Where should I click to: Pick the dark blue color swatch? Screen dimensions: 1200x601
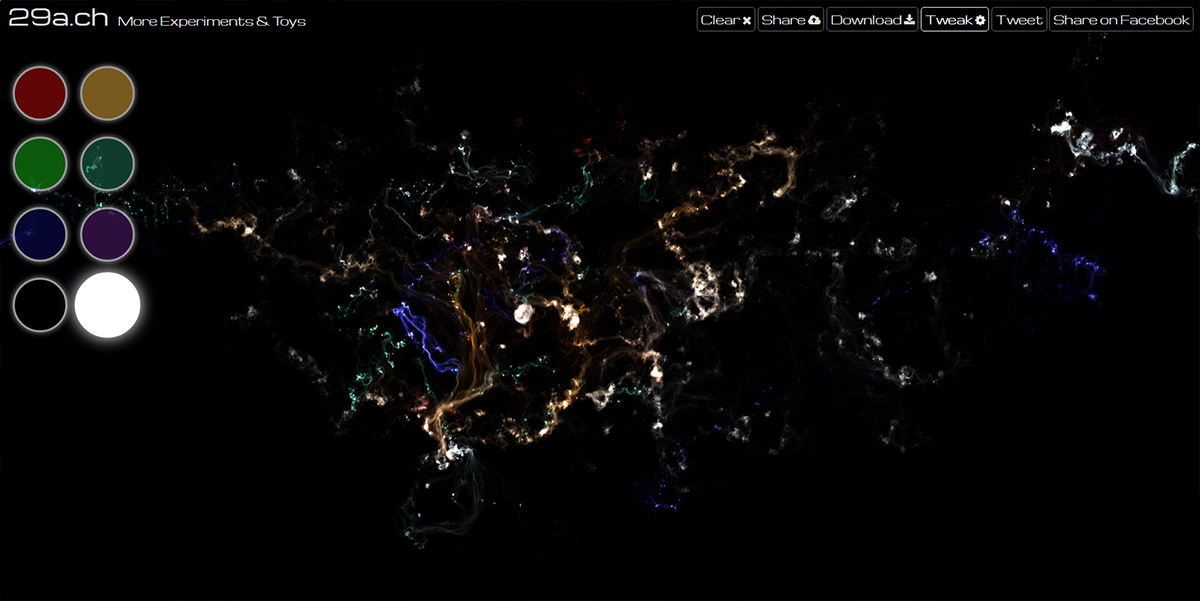coord(40,233)
